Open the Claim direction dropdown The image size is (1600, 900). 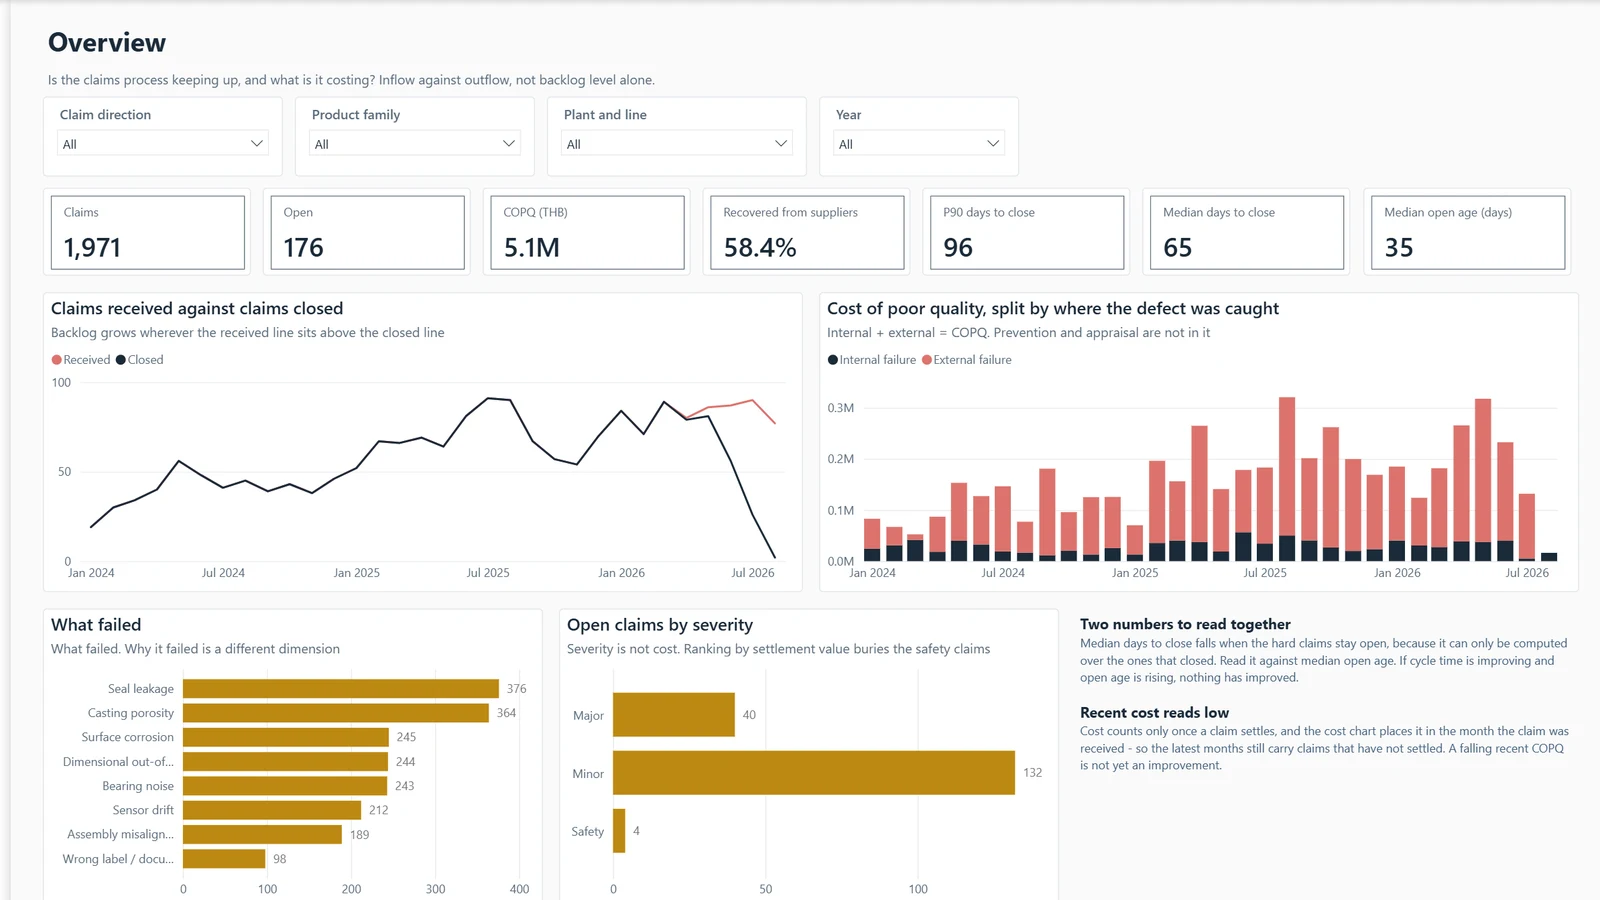(x=163, y=143)
